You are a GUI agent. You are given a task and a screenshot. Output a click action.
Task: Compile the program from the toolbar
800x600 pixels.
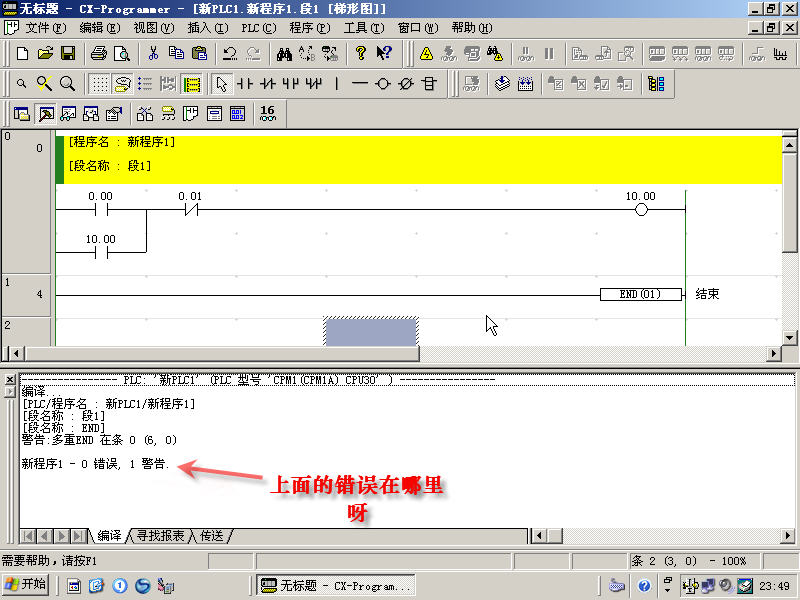pyautogui.click(x=503, y=84)
